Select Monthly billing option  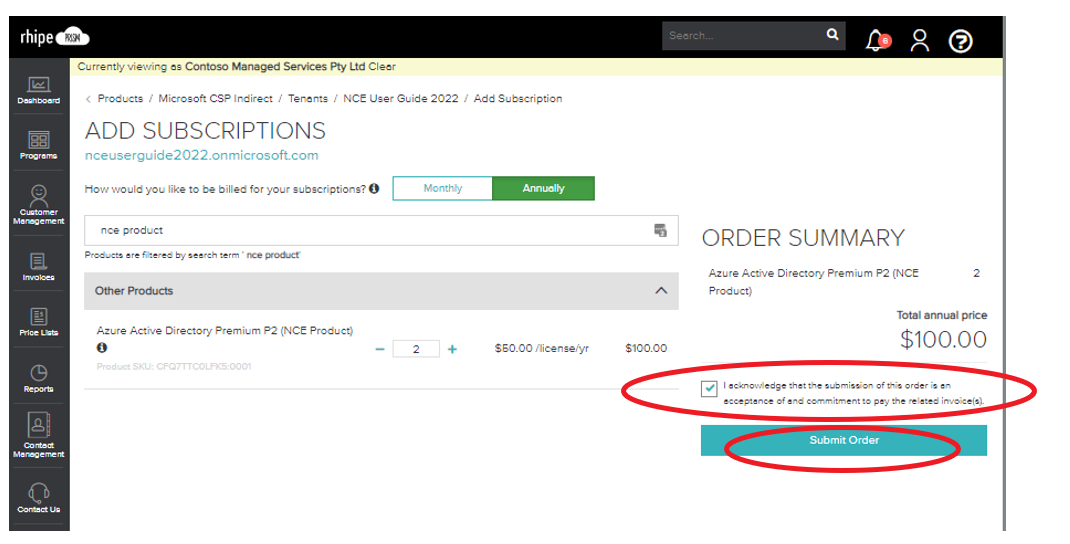442,188
